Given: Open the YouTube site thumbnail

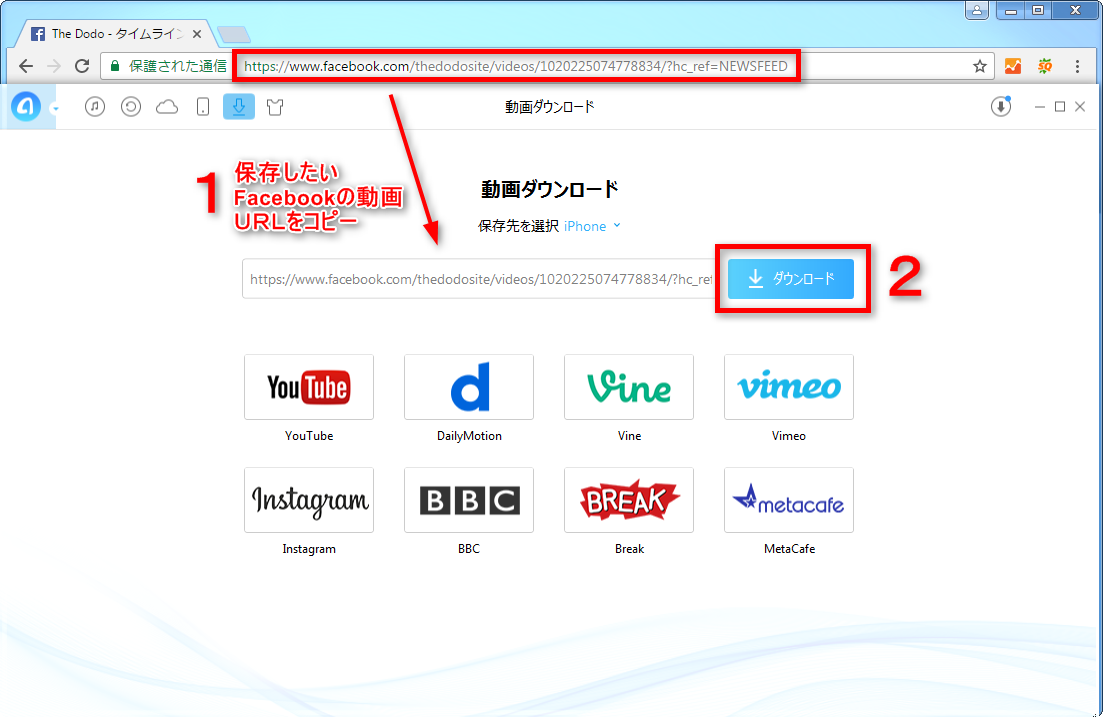Looking at the screenshot, I should 309,387.
